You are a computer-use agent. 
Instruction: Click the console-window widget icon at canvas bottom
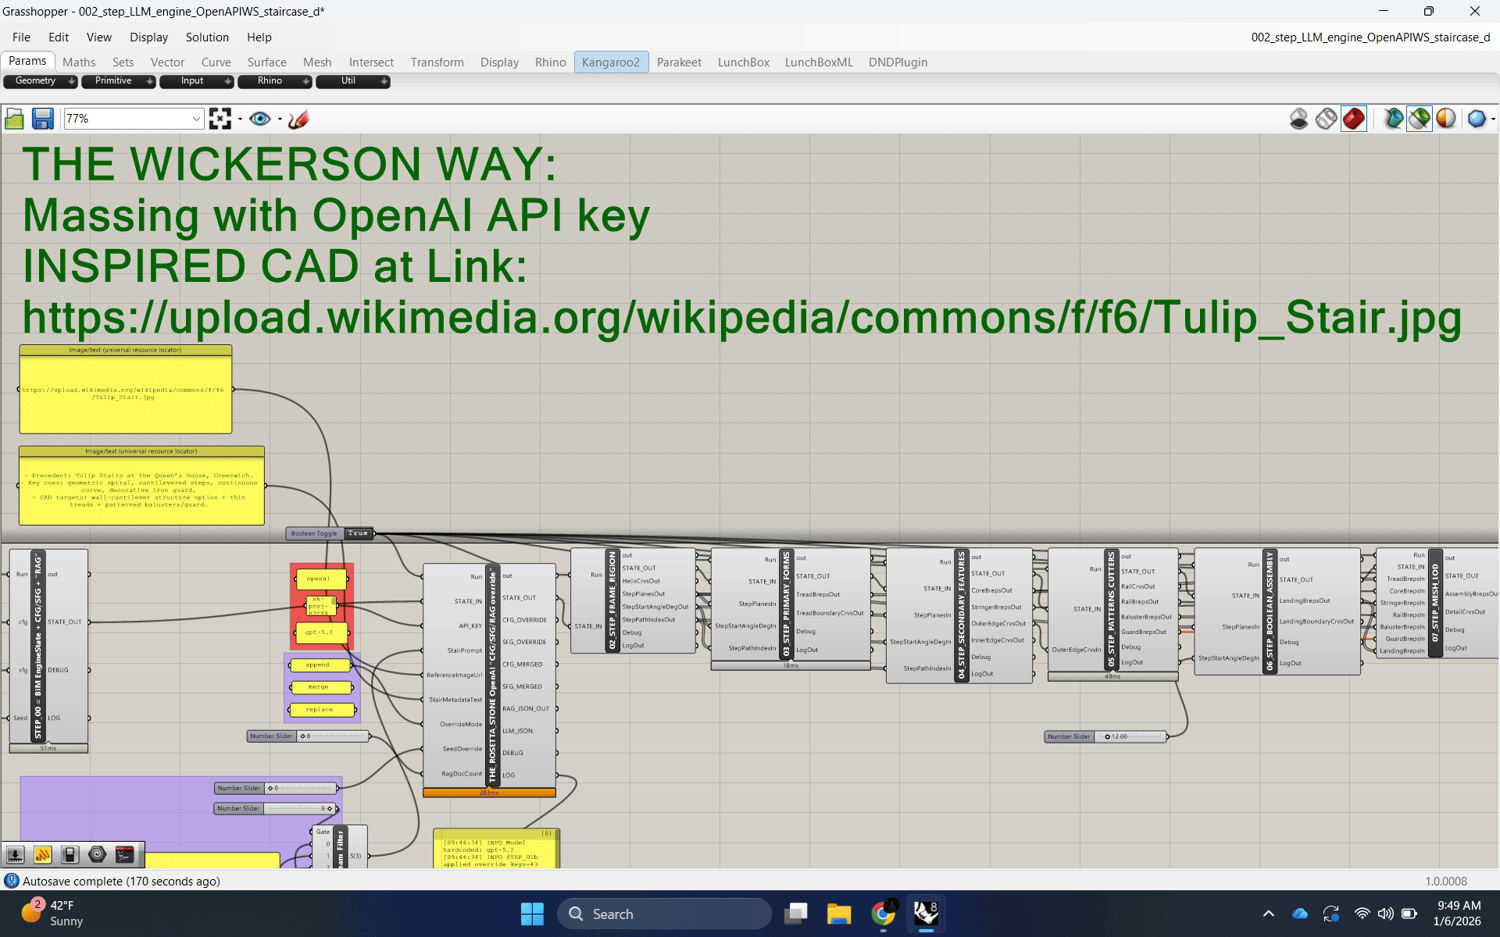(x=124, y=855)
